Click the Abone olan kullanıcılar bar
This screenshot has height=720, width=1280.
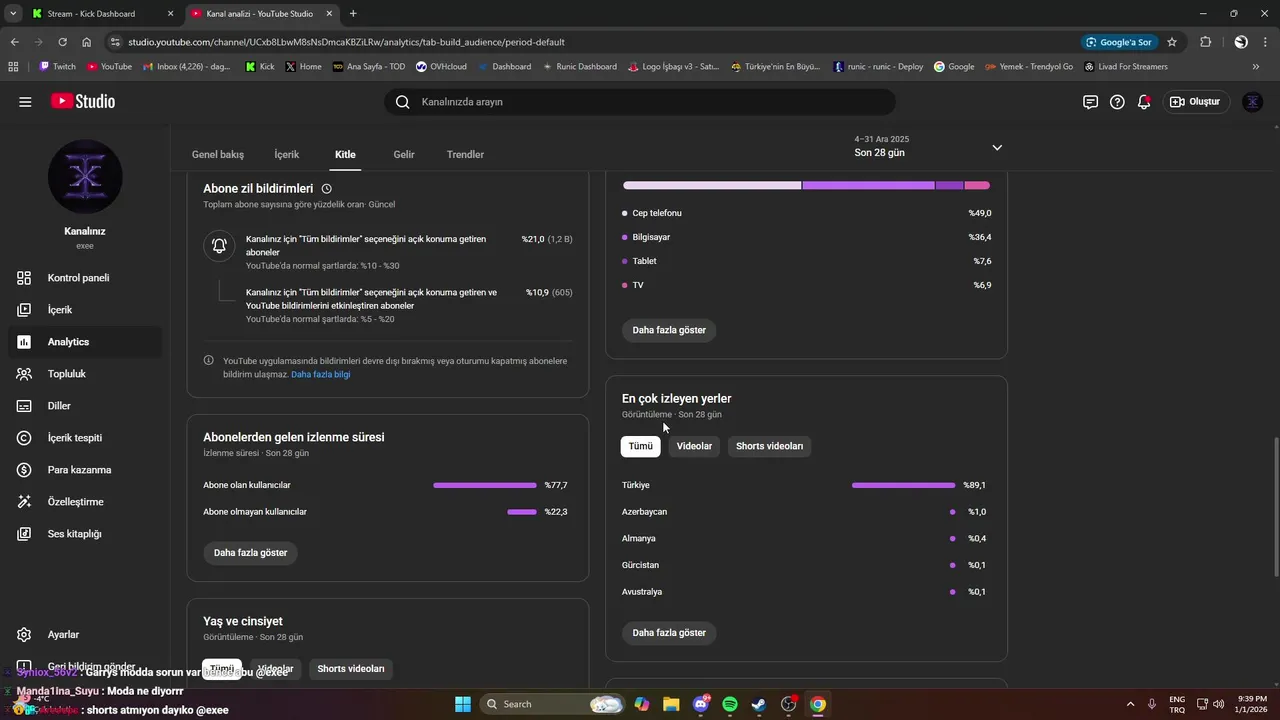click(x=485, y=485)
